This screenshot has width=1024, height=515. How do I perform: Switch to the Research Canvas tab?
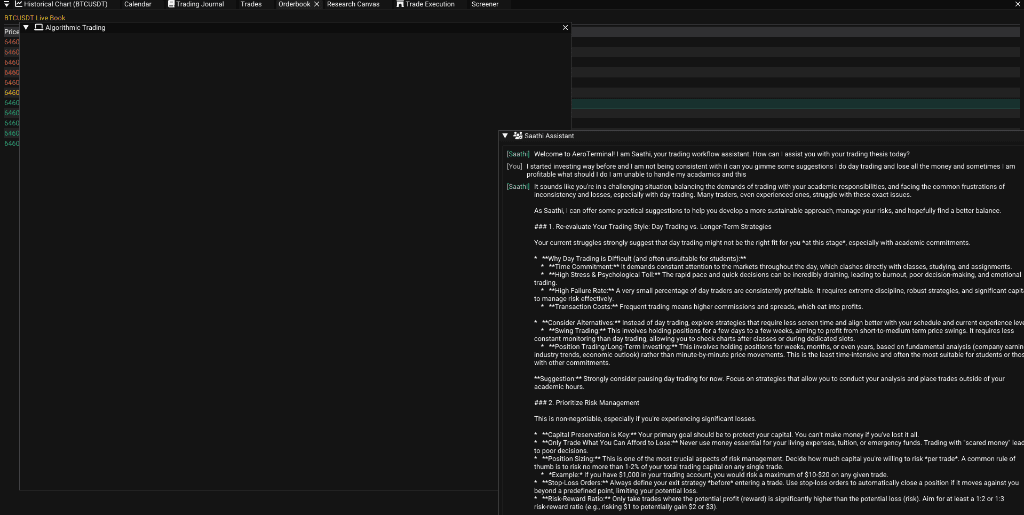[353, 4]
